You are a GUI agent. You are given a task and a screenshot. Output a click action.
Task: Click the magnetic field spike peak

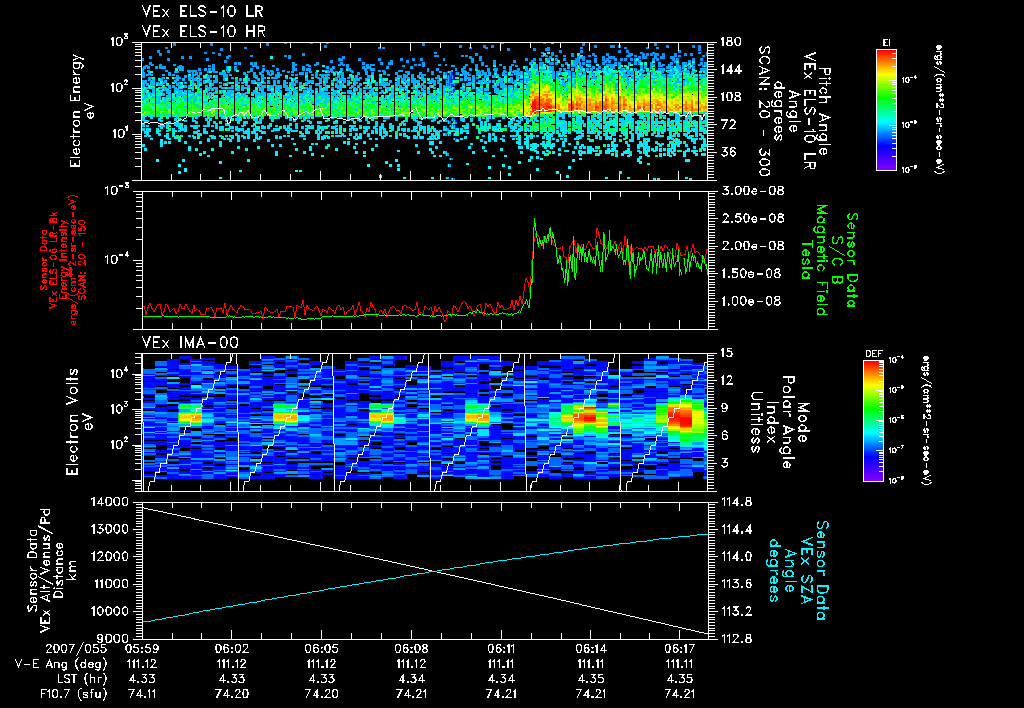coord(534,220)
